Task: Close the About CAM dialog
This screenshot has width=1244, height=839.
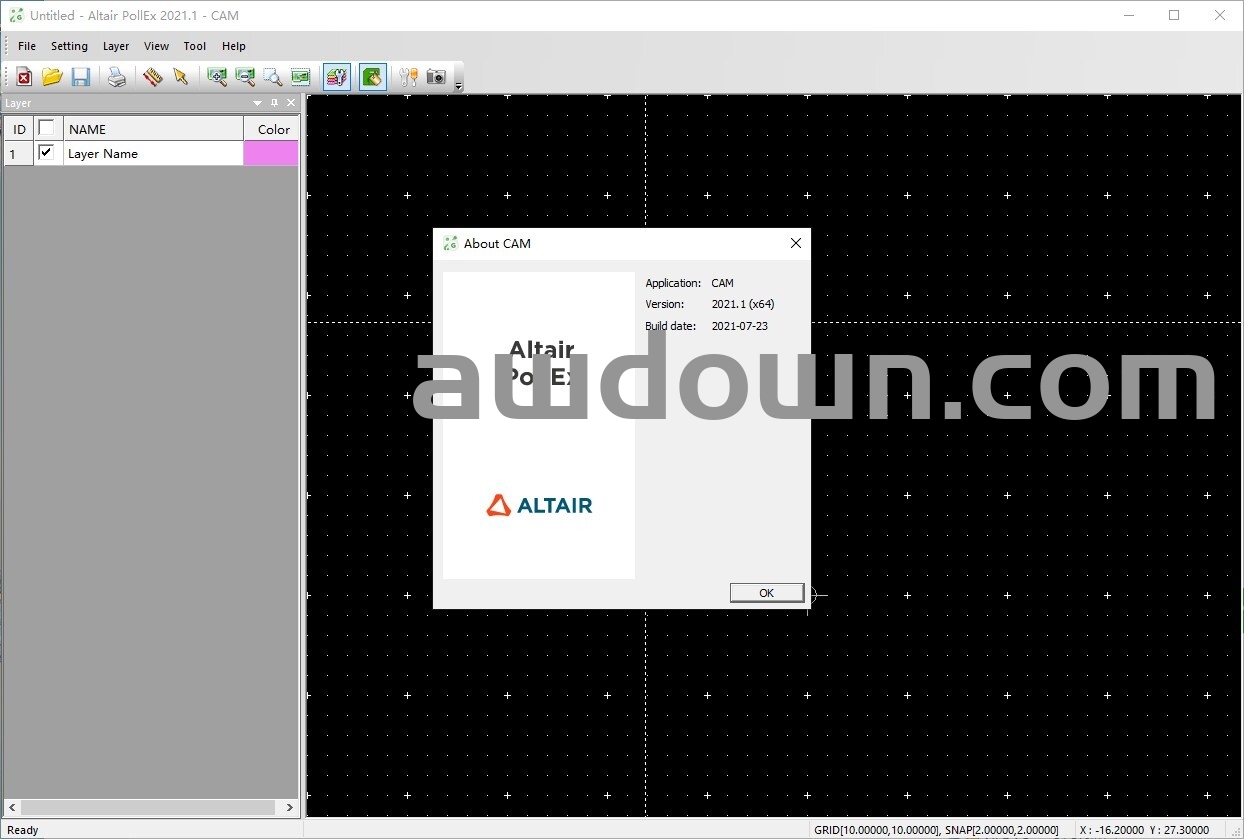Action: tap(796, 243)
